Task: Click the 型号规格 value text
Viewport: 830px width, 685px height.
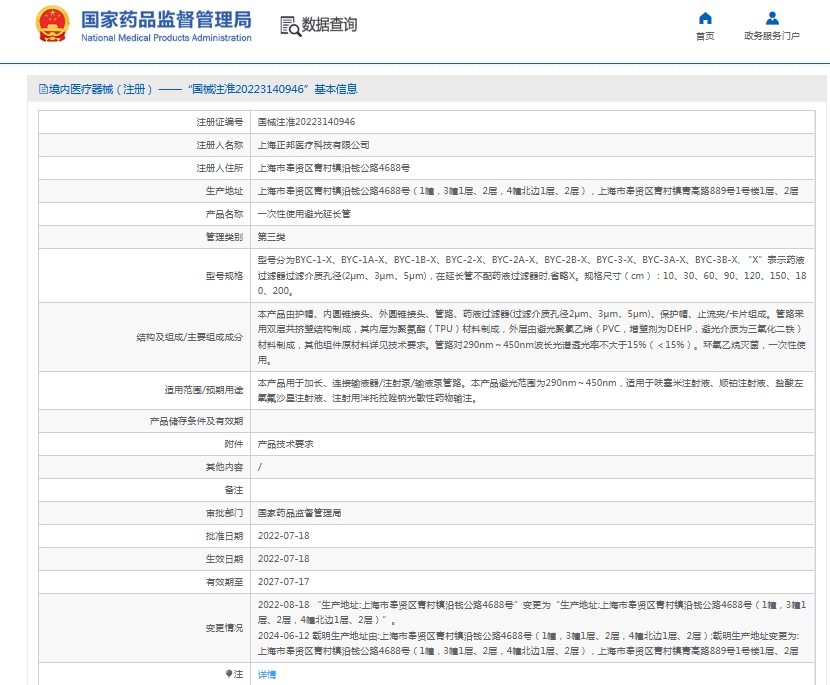Action: 532,275
